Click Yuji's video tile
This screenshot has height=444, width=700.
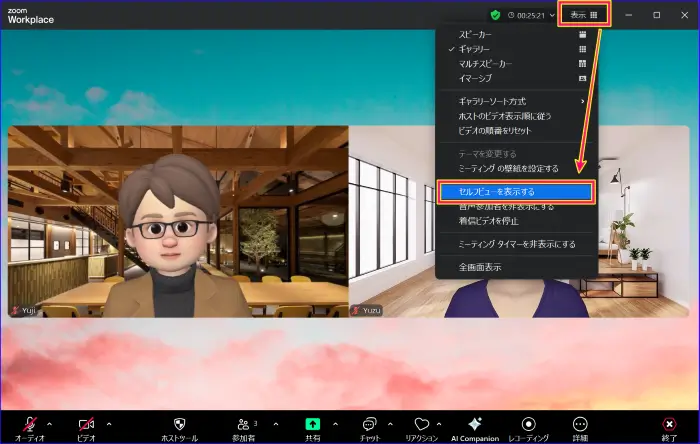click(x=178, y=221)
